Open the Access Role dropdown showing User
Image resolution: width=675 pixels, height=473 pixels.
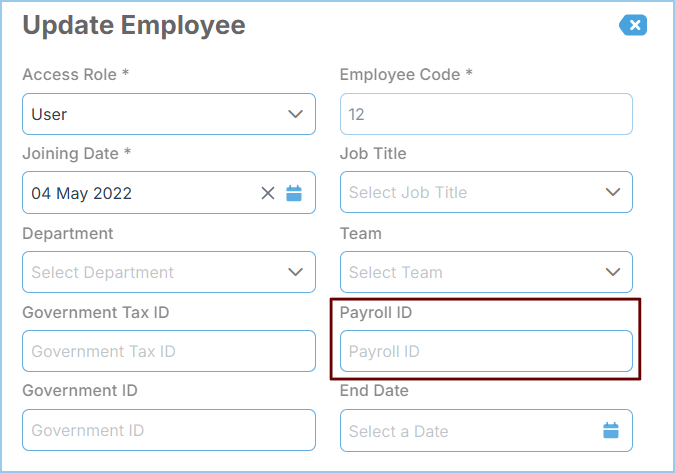tap(169, 114)
